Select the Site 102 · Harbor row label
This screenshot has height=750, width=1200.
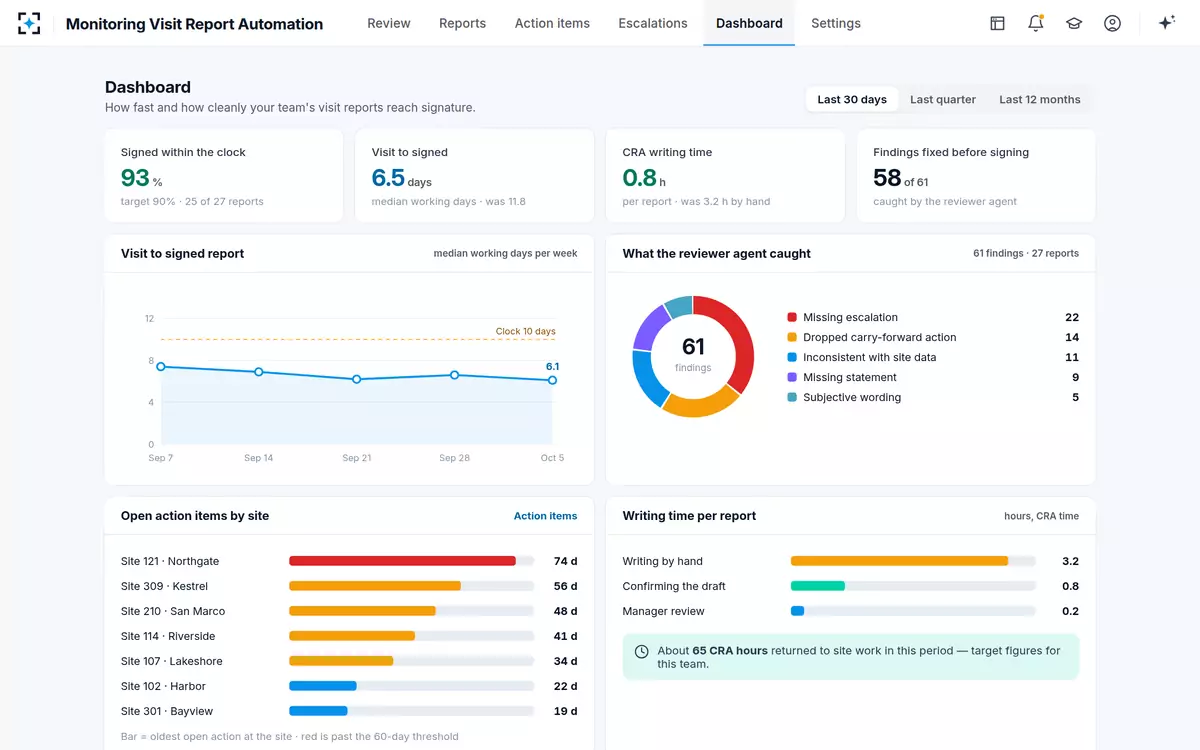[x=163, y=686]
